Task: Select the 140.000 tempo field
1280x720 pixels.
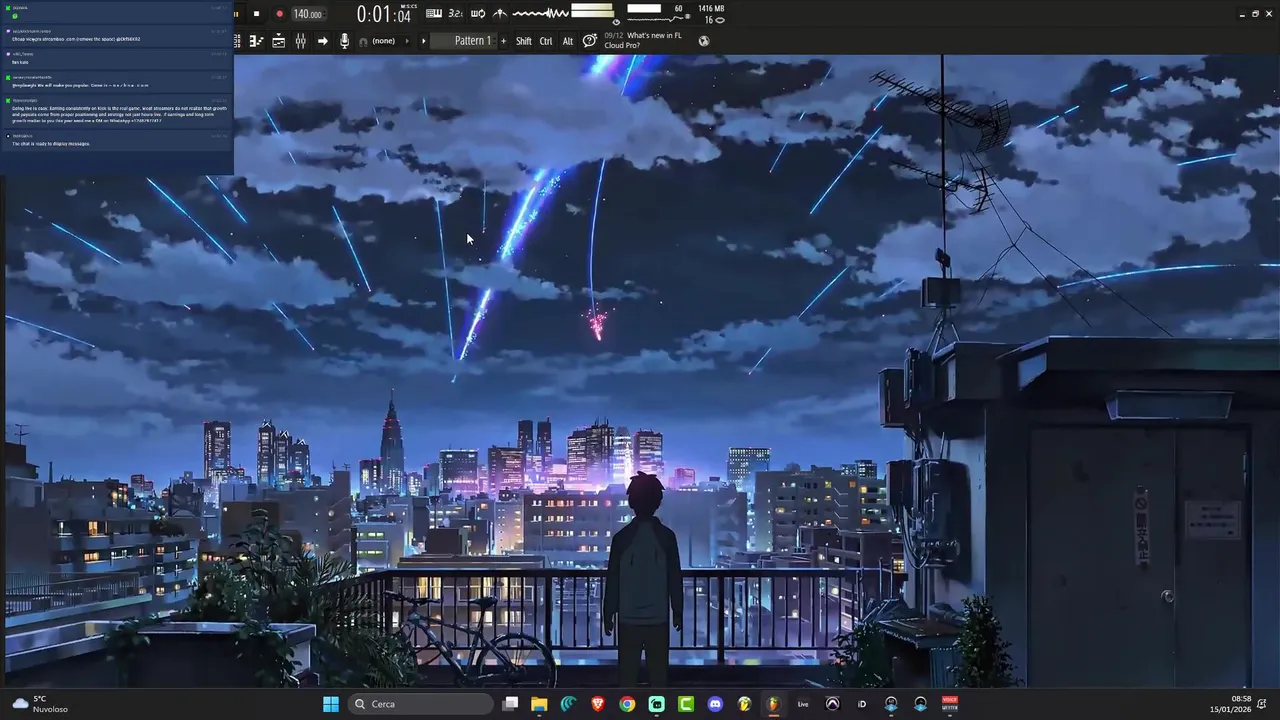Action: click(307, 14)
